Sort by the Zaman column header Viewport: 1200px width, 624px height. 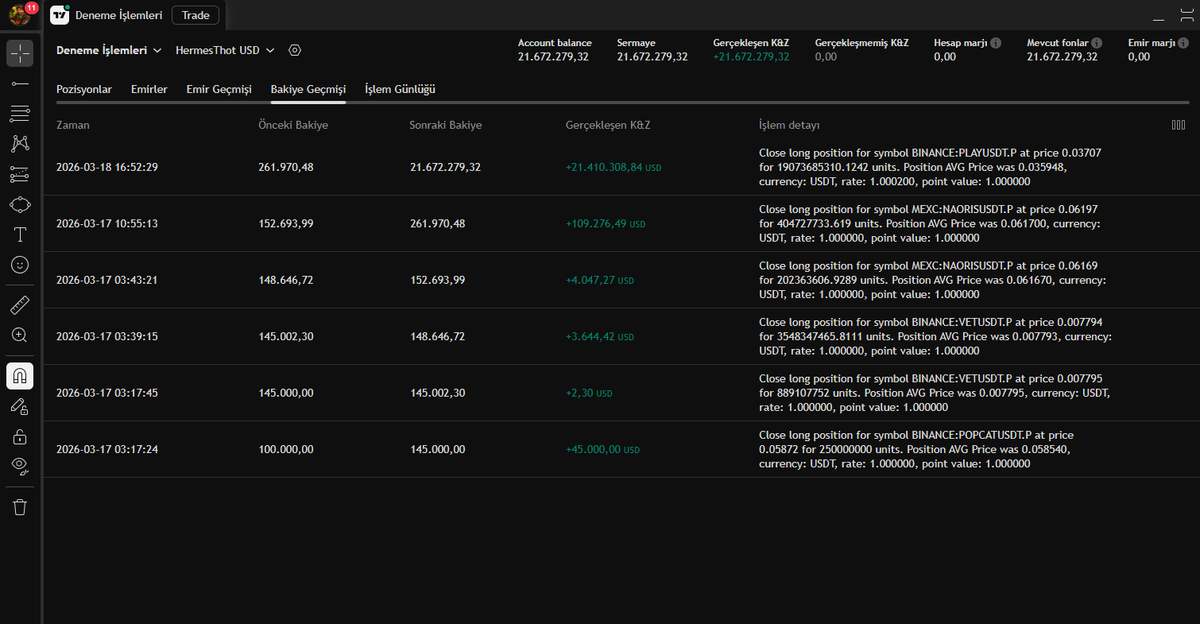pos(73,125)
